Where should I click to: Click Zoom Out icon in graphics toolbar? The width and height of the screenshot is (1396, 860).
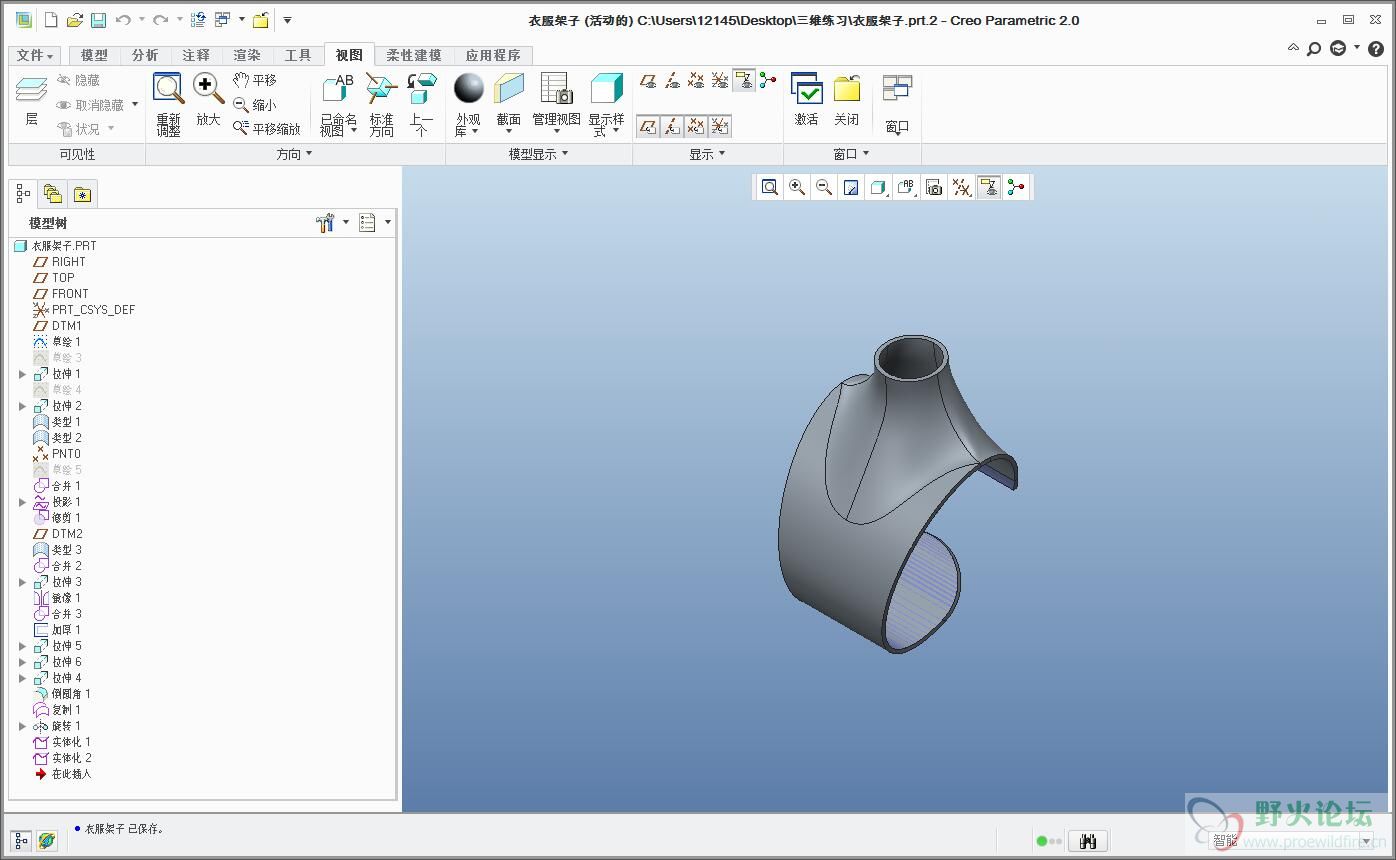click(824, 187)
